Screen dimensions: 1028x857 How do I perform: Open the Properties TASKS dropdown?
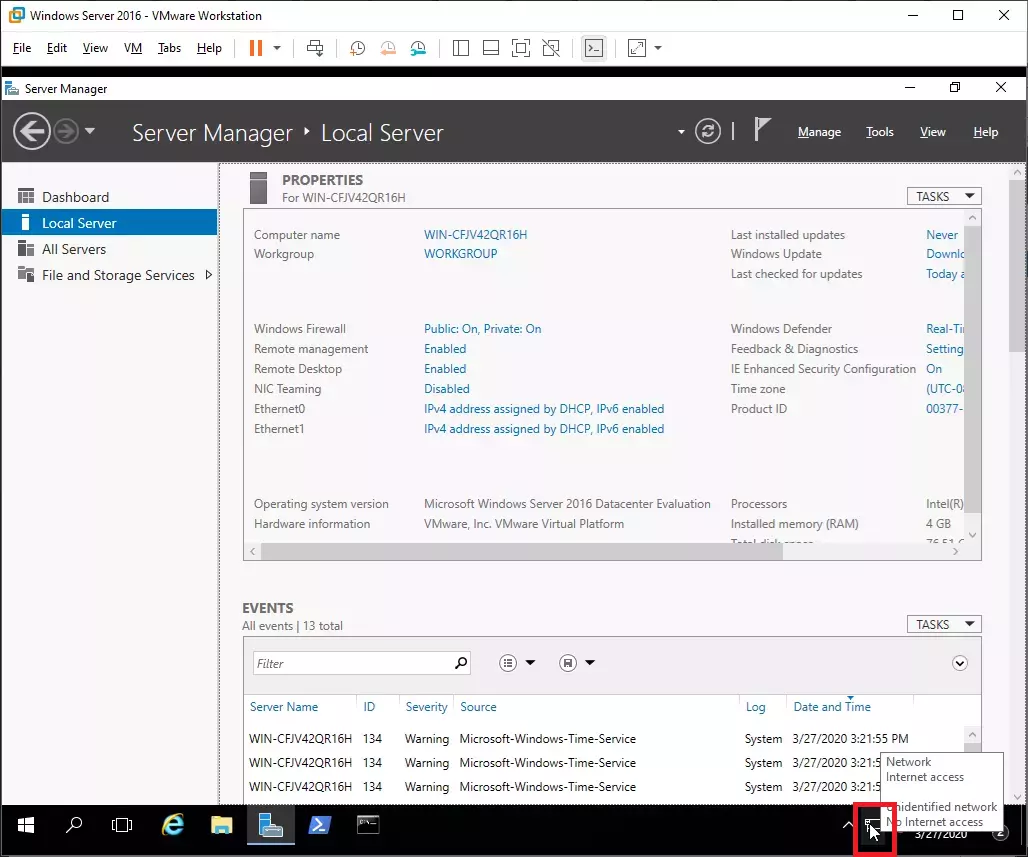[x=944, y=196]
